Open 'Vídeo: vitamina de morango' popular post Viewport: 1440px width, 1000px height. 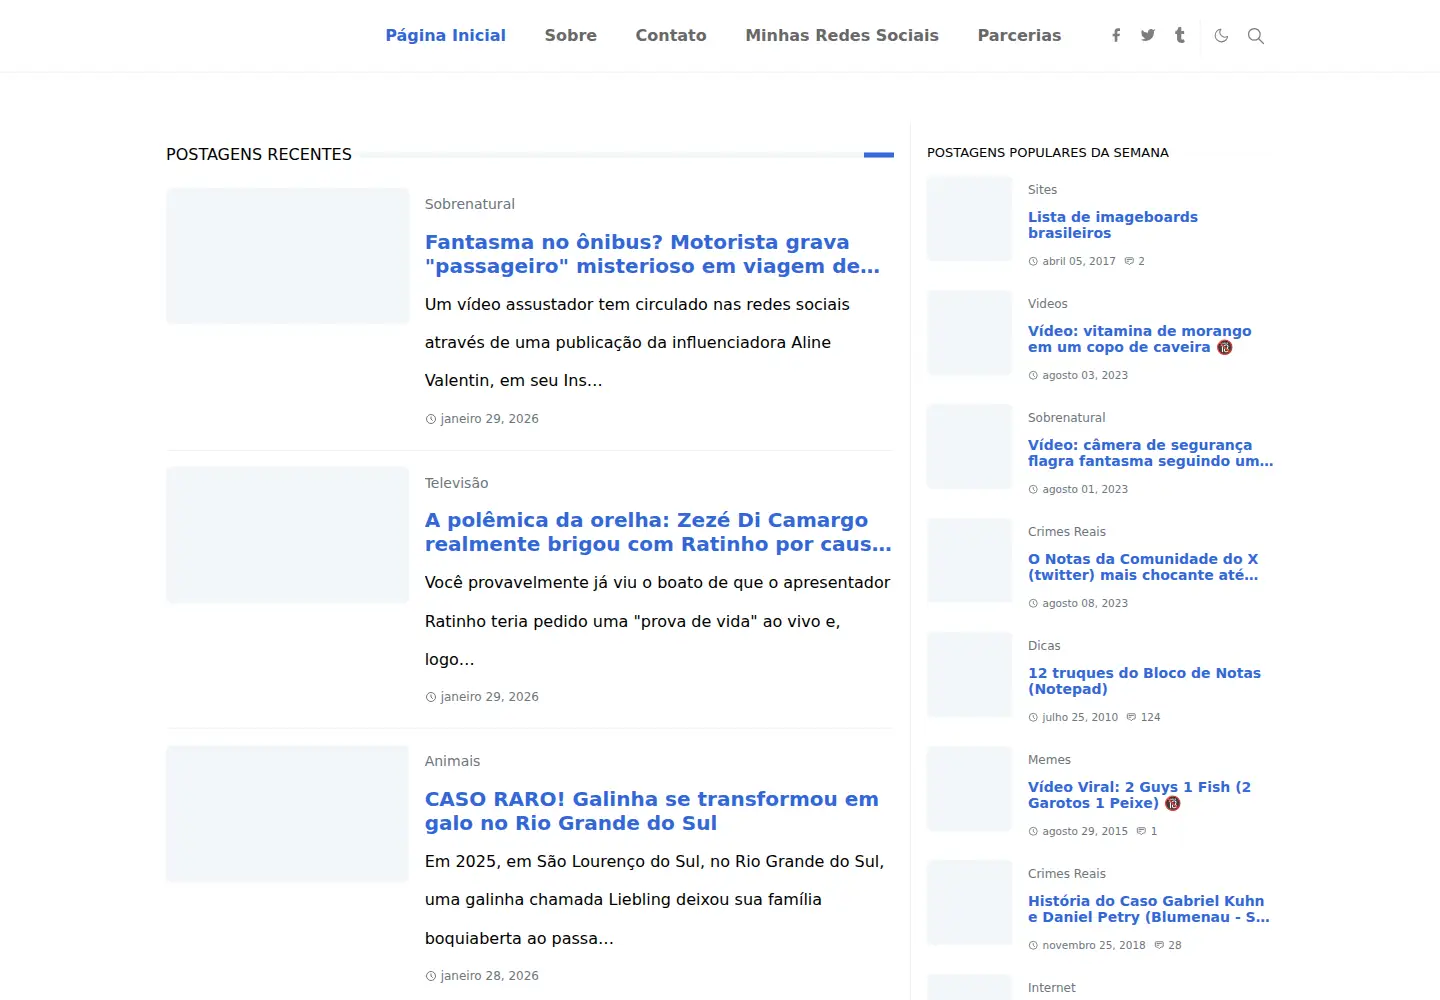click(x=1140, y=339)
